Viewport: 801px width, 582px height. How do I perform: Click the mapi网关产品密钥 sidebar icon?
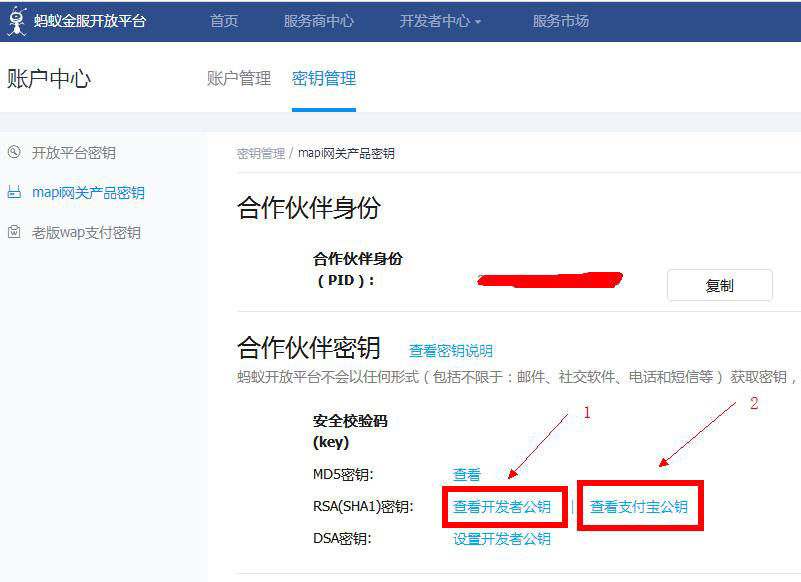pyautogui.click(x=14, y=192)
